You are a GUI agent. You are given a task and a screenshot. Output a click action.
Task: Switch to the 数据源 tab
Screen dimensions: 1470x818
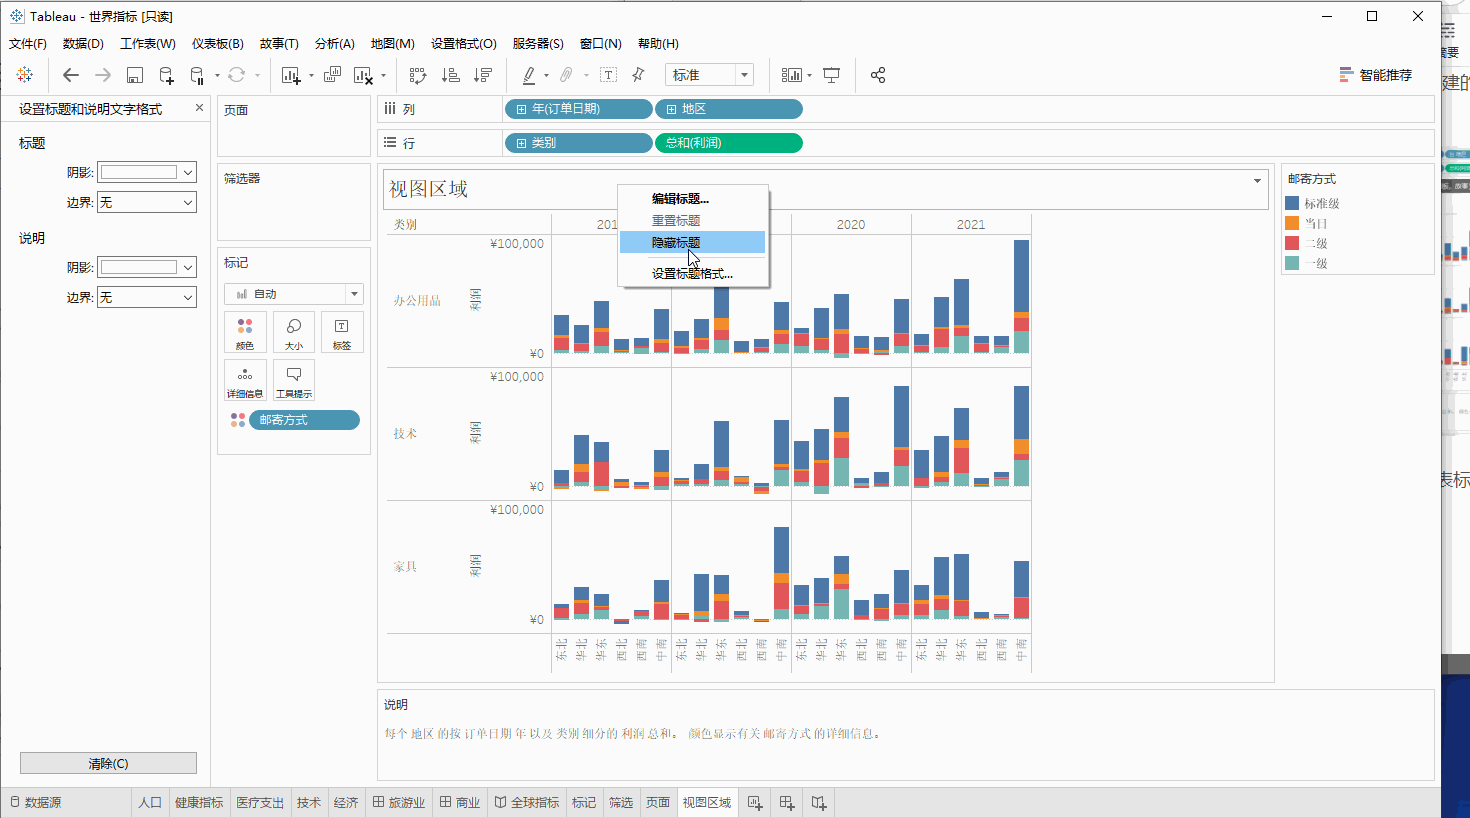coord(36,803)
